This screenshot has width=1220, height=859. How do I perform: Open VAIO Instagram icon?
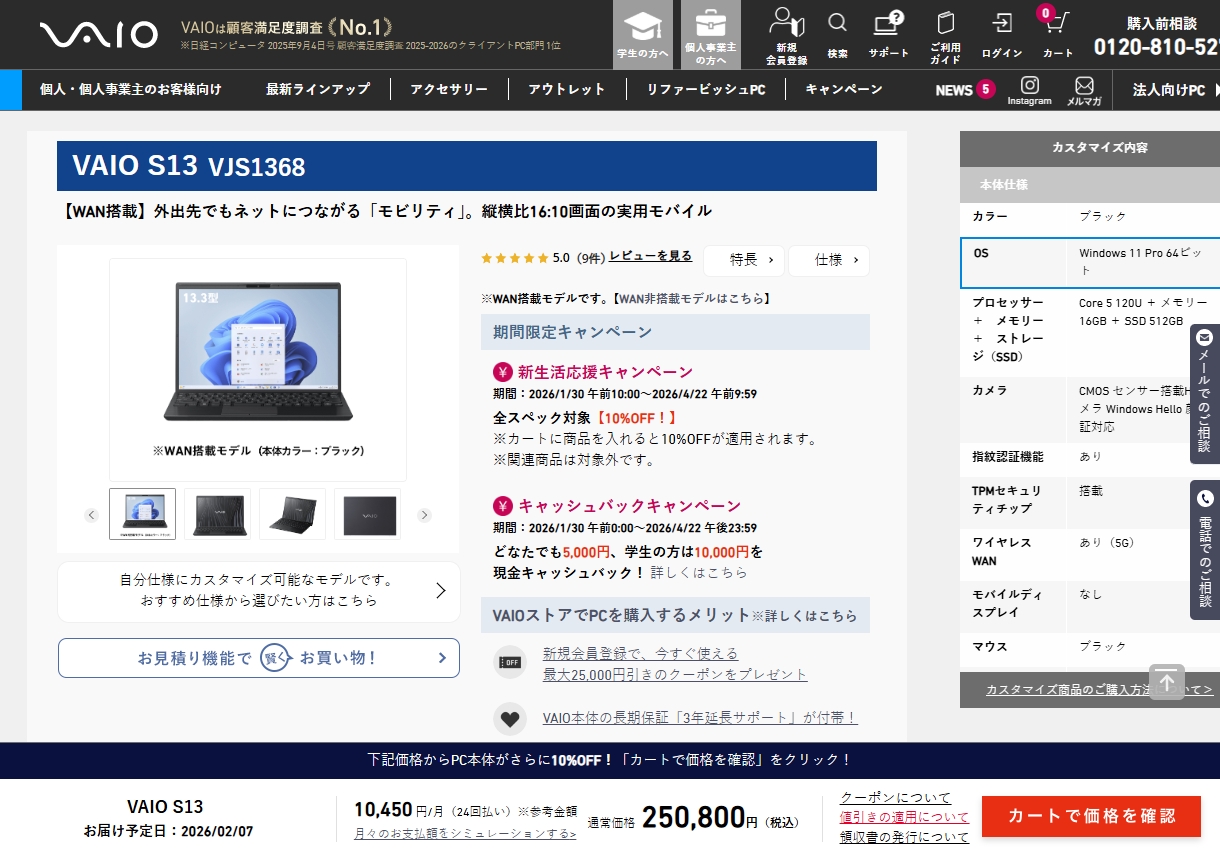[1029, 90]
